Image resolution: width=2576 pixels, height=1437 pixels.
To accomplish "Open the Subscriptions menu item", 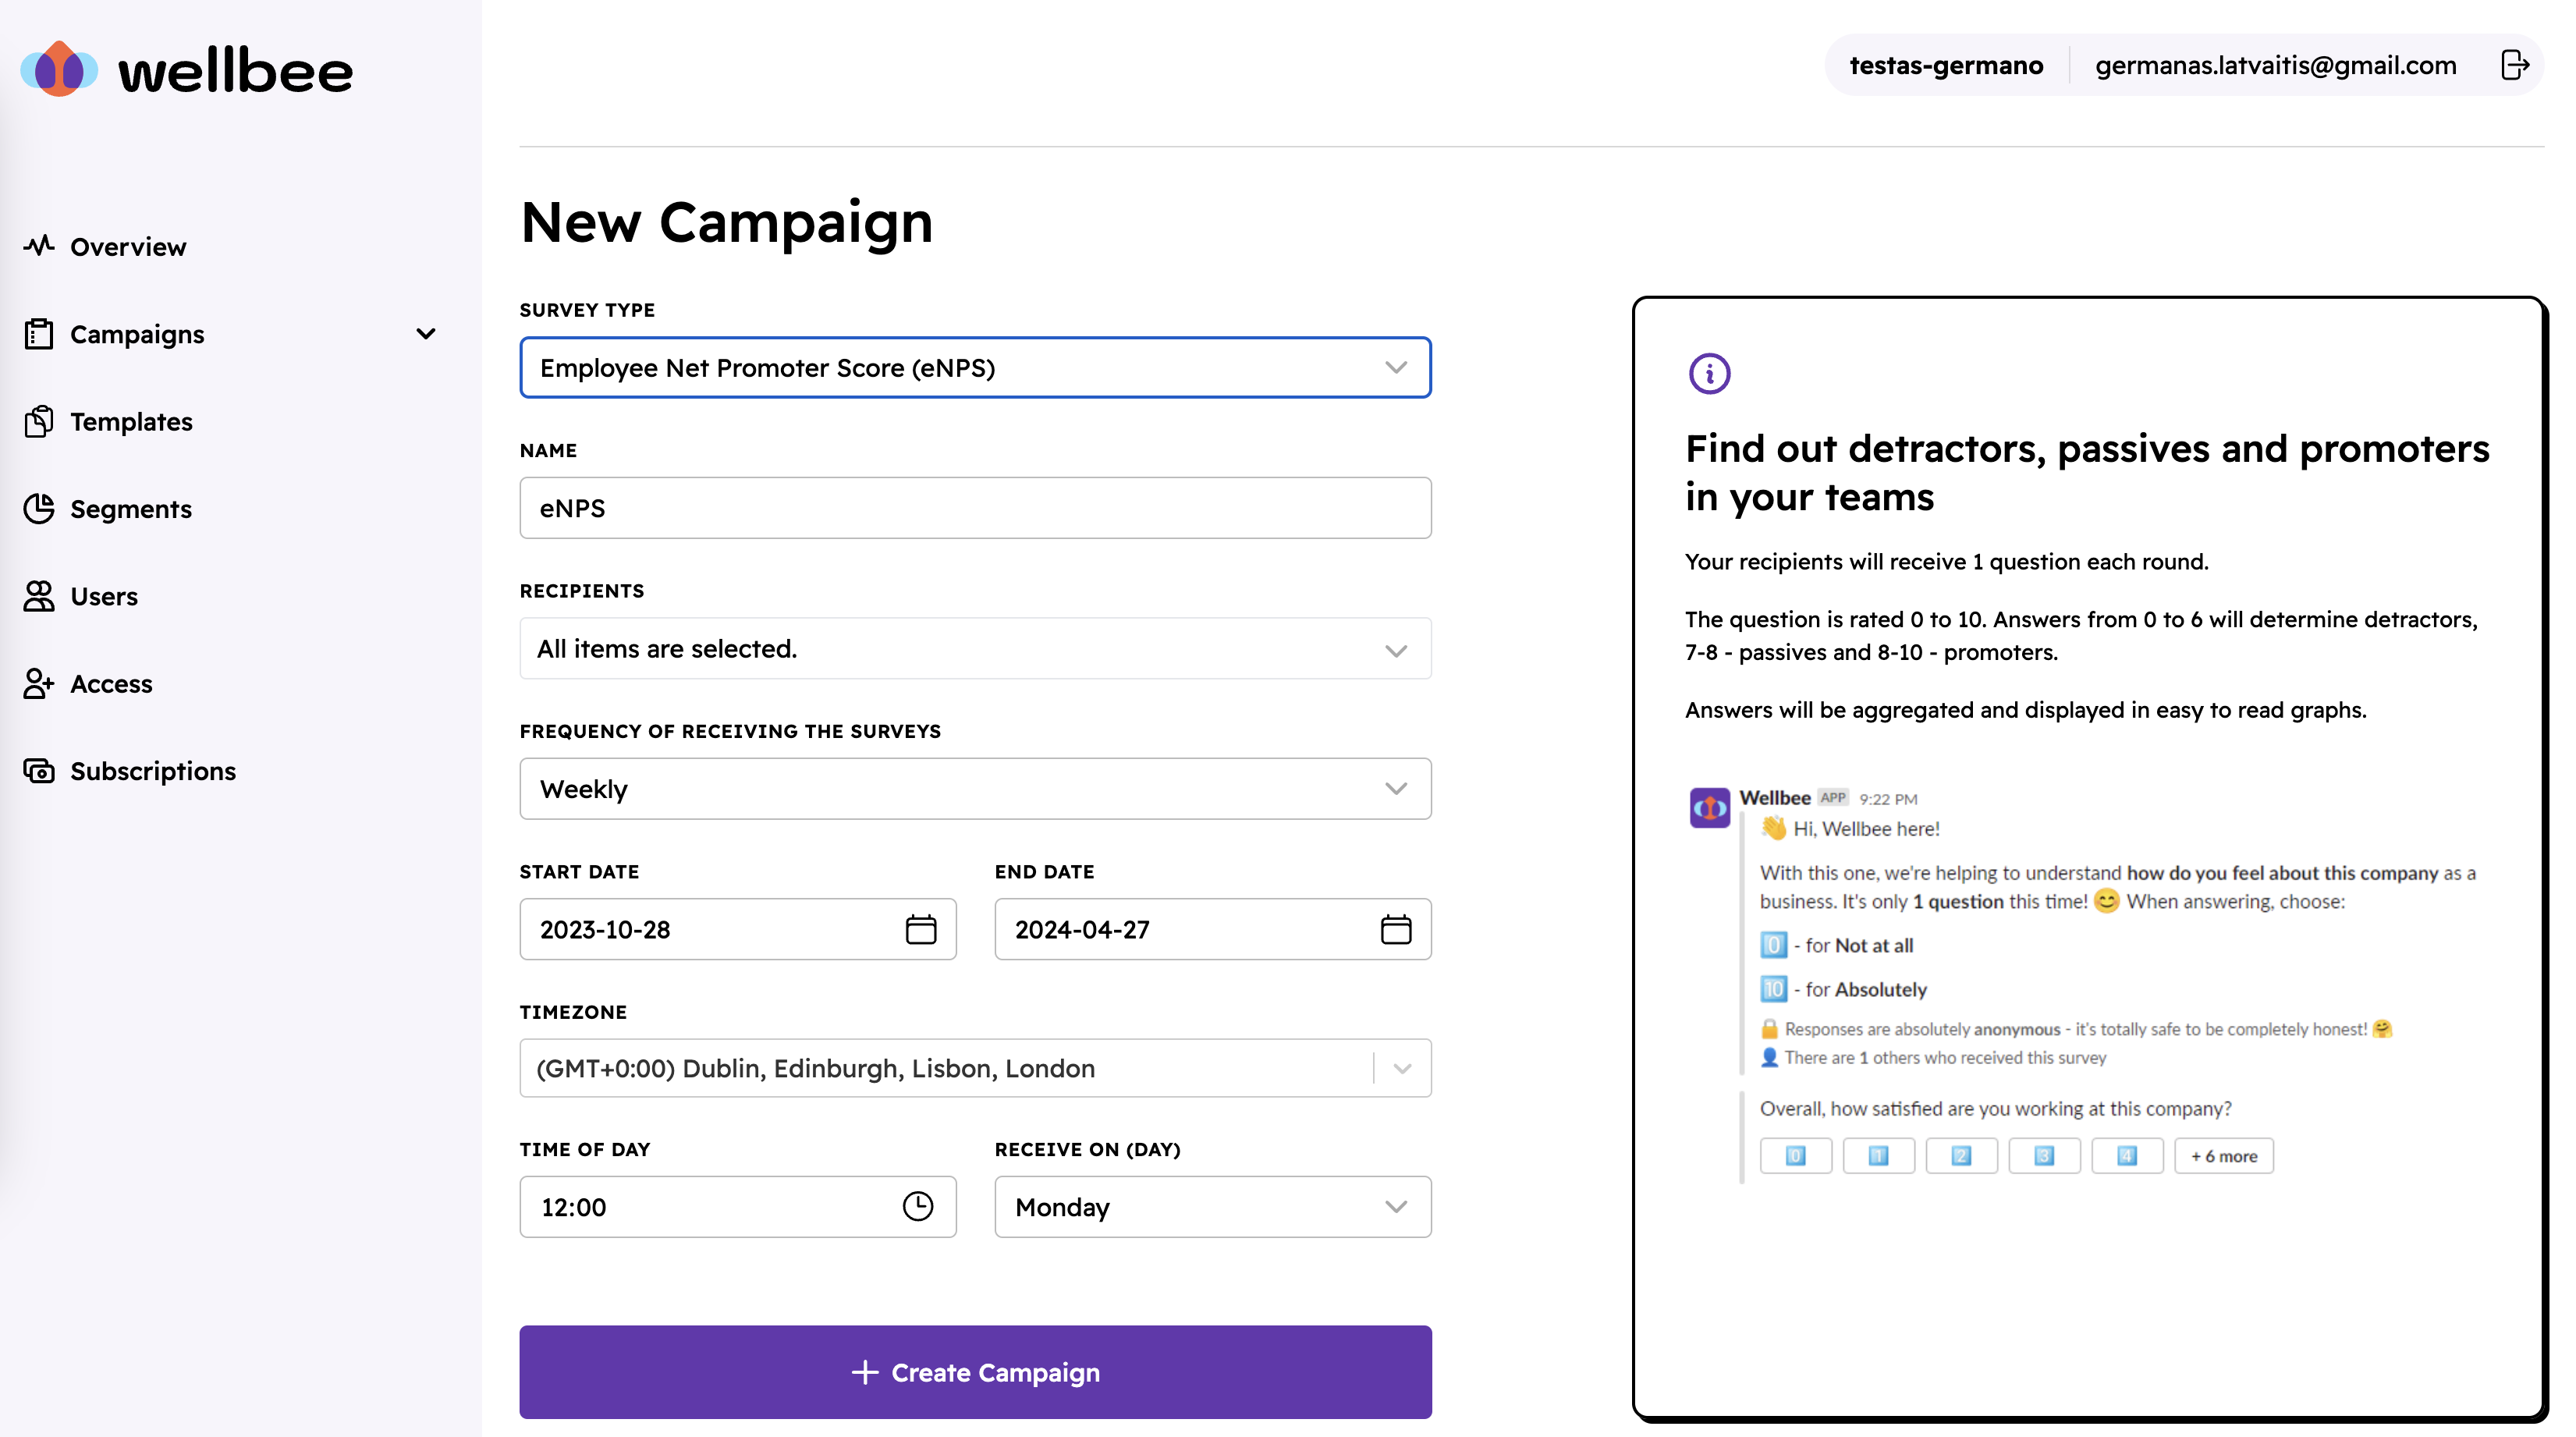I will [152, 770].
